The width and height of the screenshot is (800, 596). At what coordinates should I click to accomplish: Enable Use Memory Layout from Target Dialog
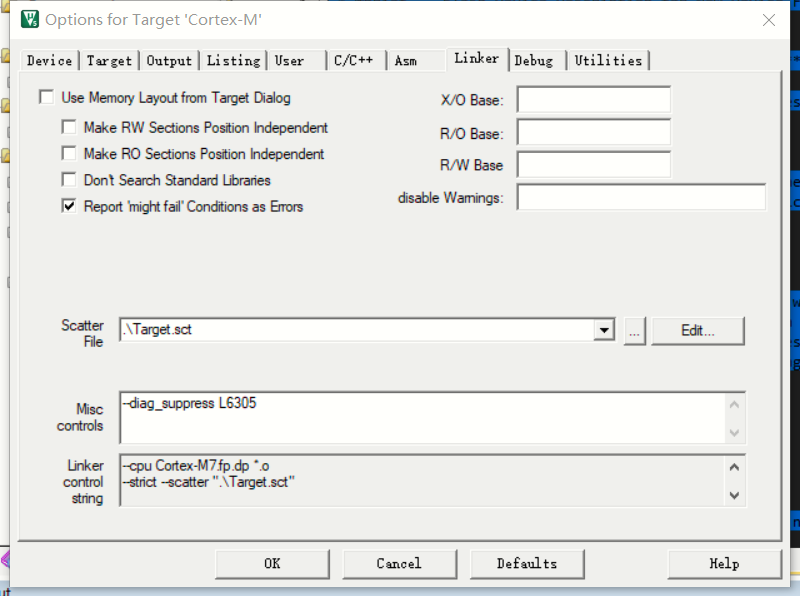pos(46,97)
